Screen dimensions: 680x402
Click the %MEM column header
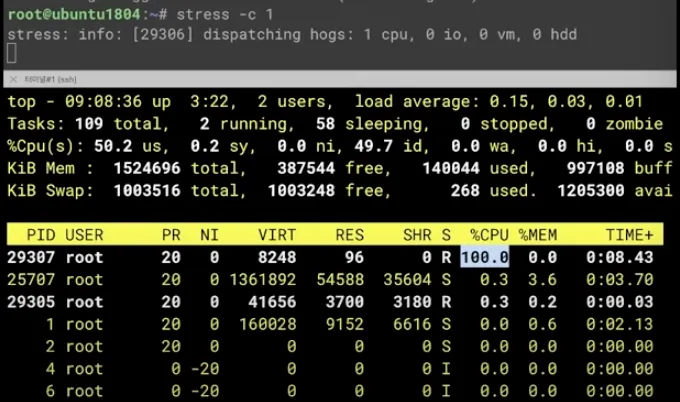[538, 235]
